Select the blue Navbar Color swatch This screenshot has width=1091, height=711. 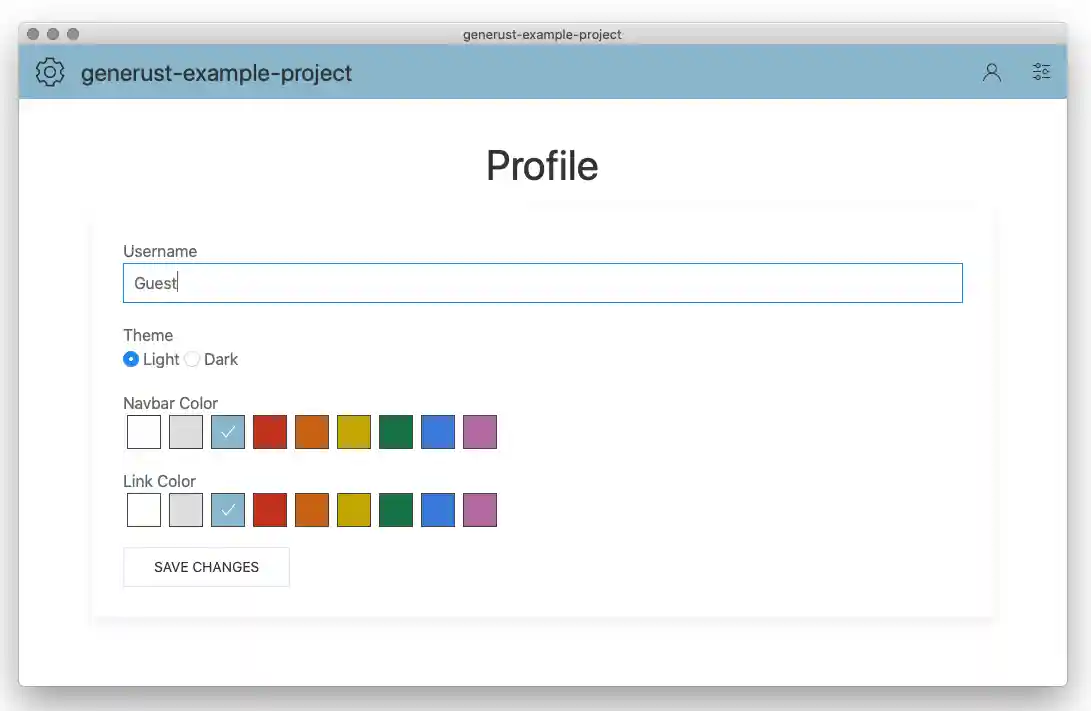coord(437,432)
